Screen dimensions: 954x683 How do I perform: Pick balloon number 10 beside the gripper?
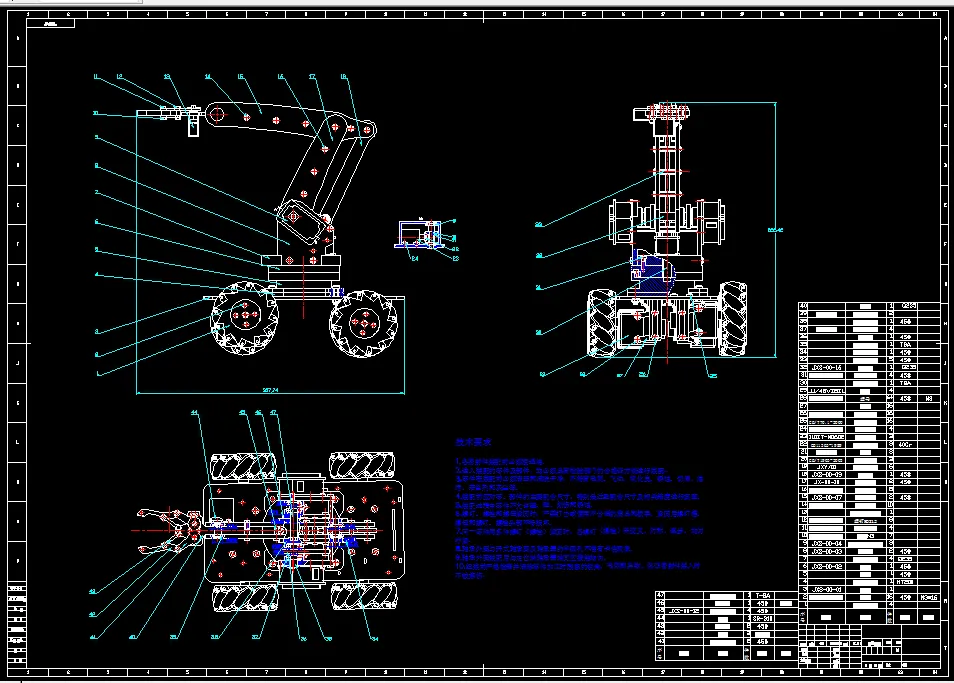(96, 113)
